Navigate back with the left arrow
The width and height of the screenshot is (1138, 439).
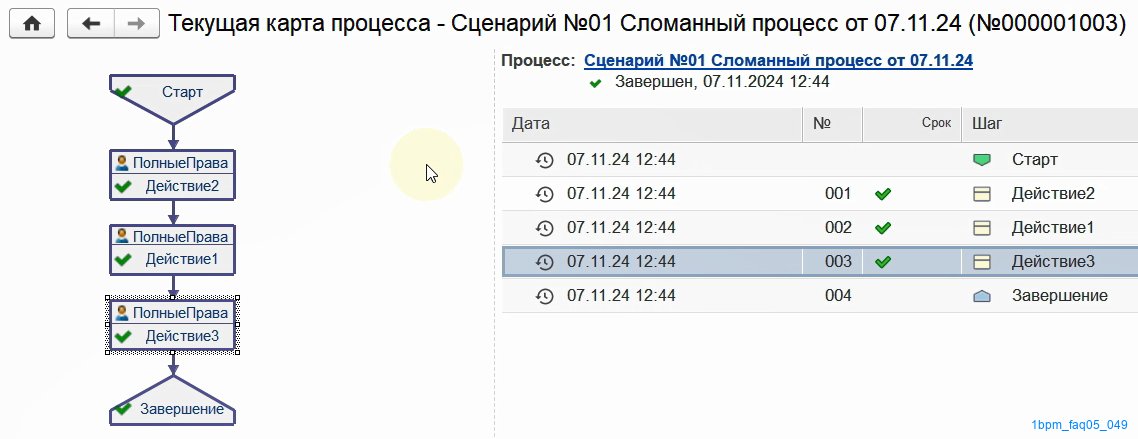coord(91,24)
